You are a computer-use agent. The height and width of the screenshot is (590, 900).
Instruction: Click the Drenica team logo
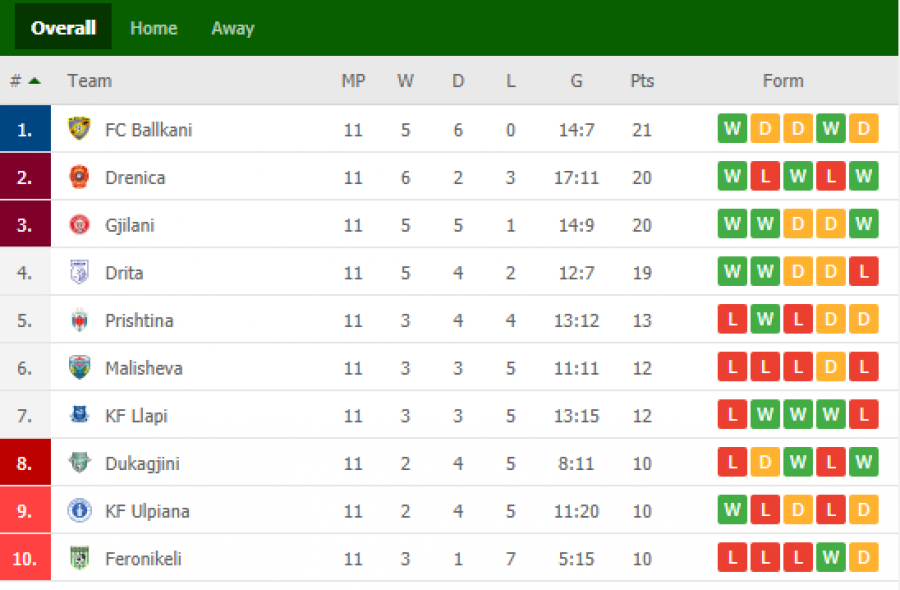click(x=79, y=177)
